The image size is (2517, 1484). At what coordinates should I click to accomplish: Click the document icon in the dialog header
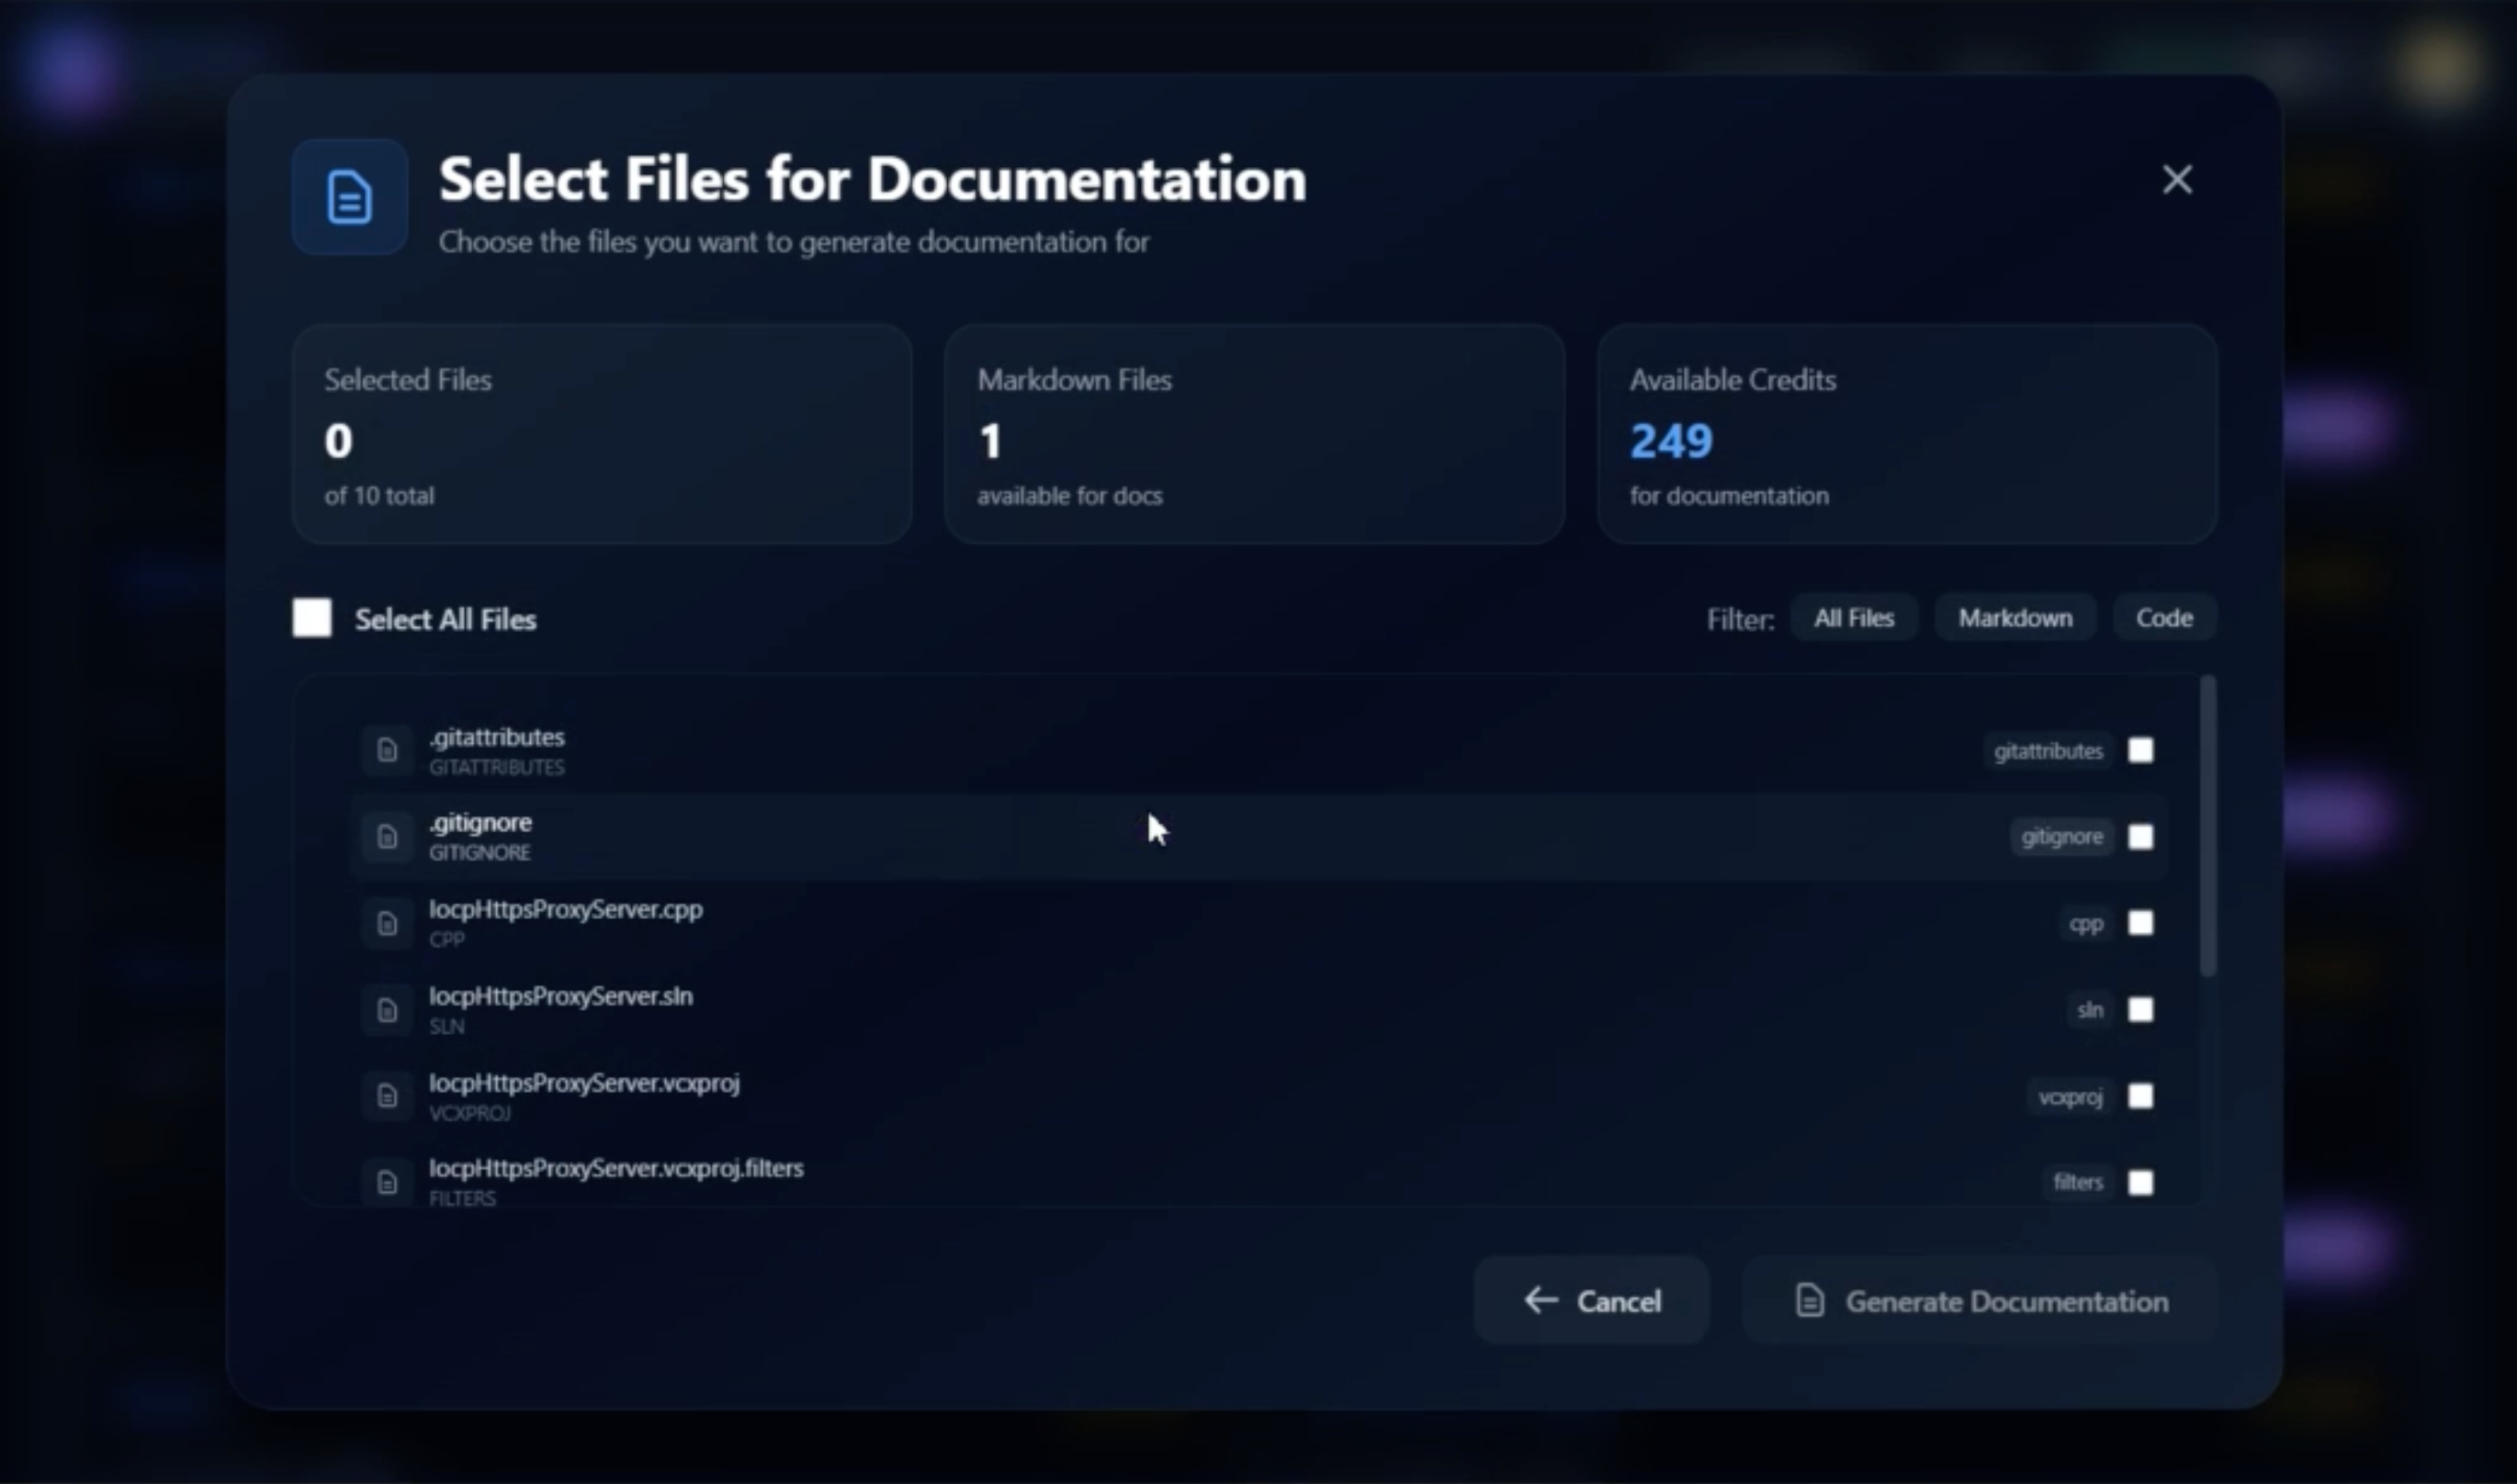pyautogui.click(x=349, y=197)
